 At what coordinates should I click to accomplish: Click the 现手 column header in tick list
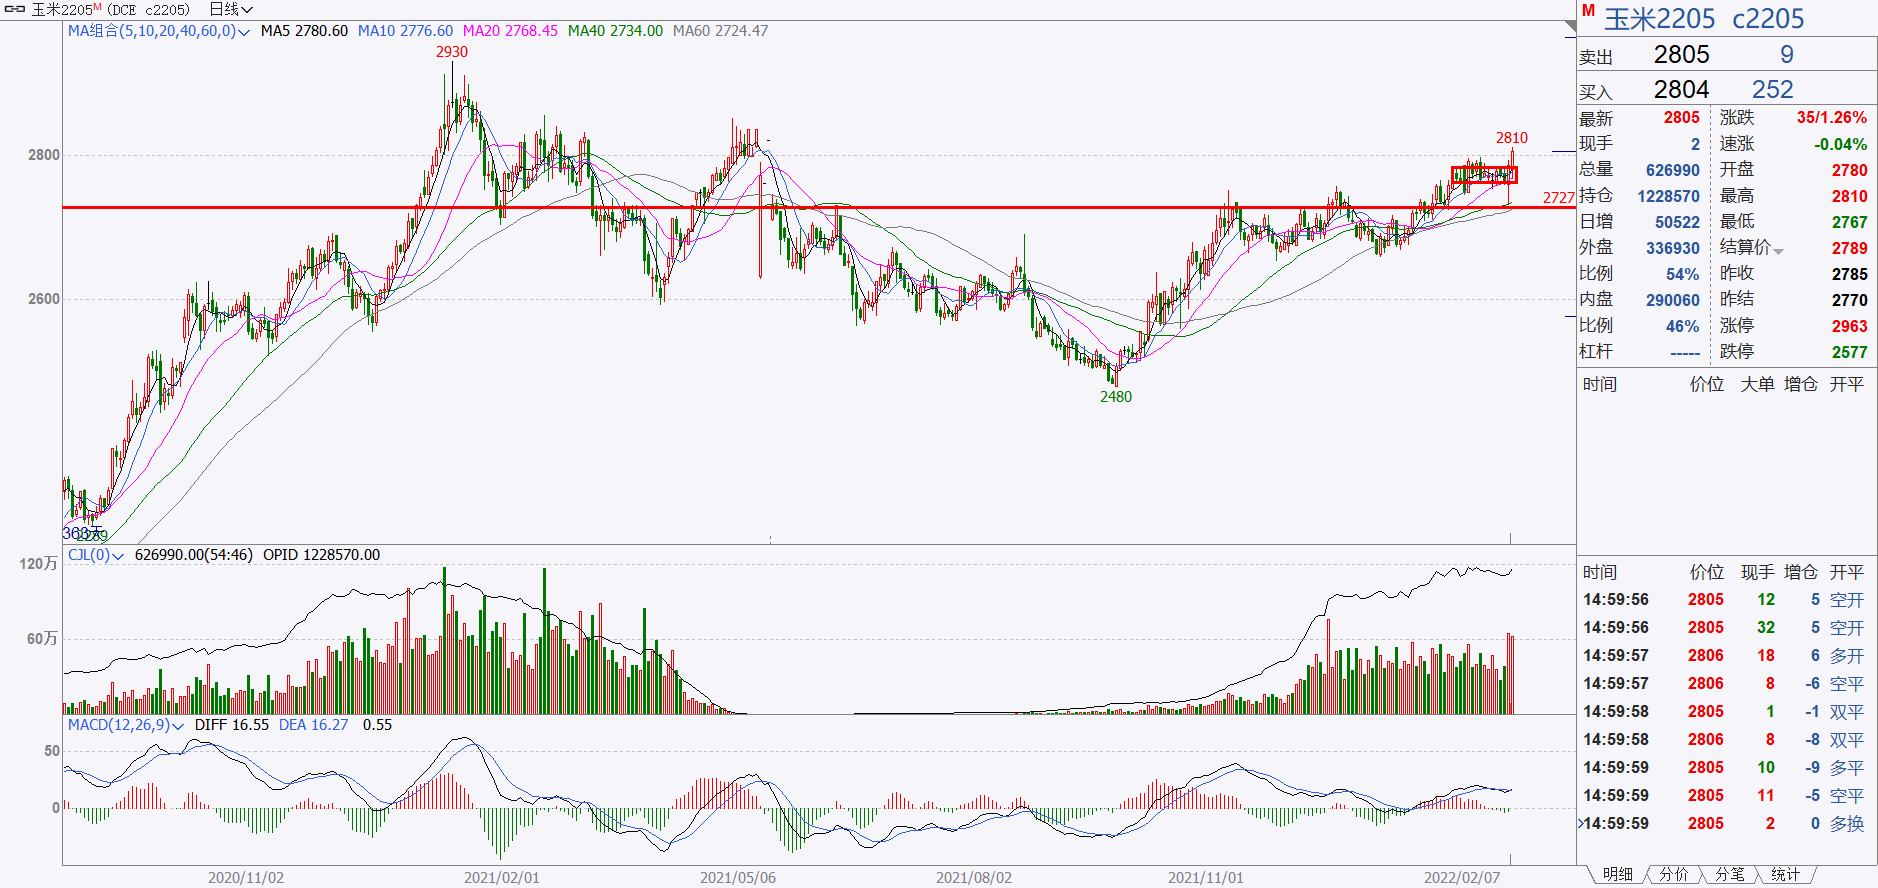[1757, 572]
